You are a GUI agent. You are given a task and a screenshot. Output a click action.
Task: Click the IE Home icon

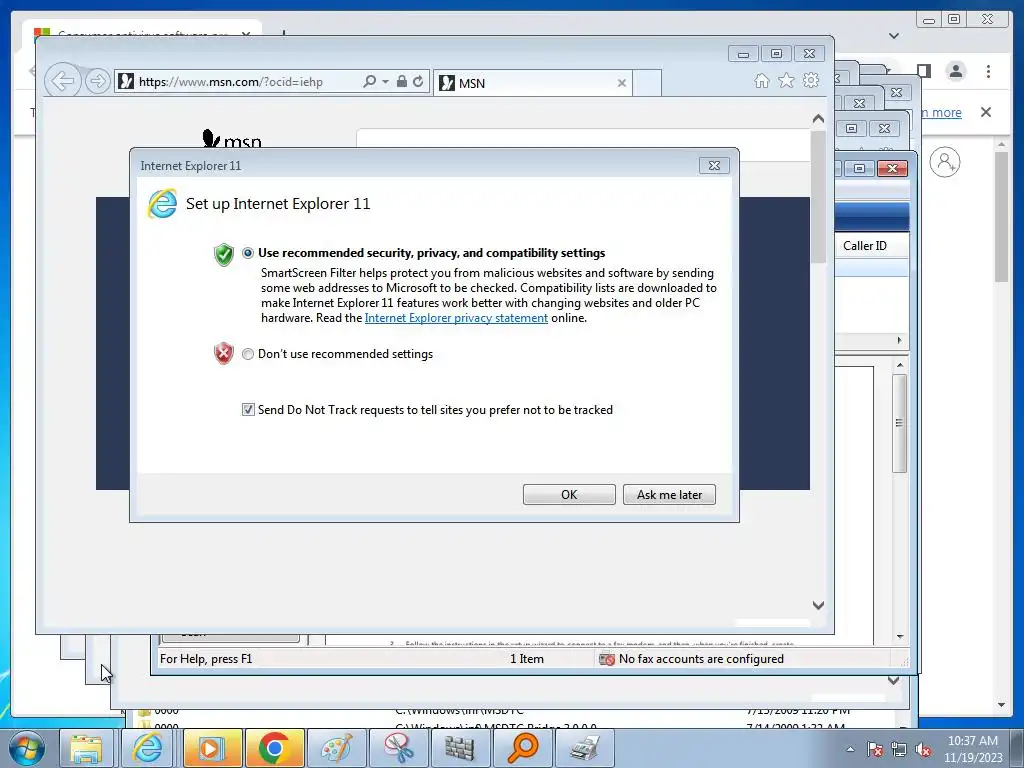click(x=761, y=80)
